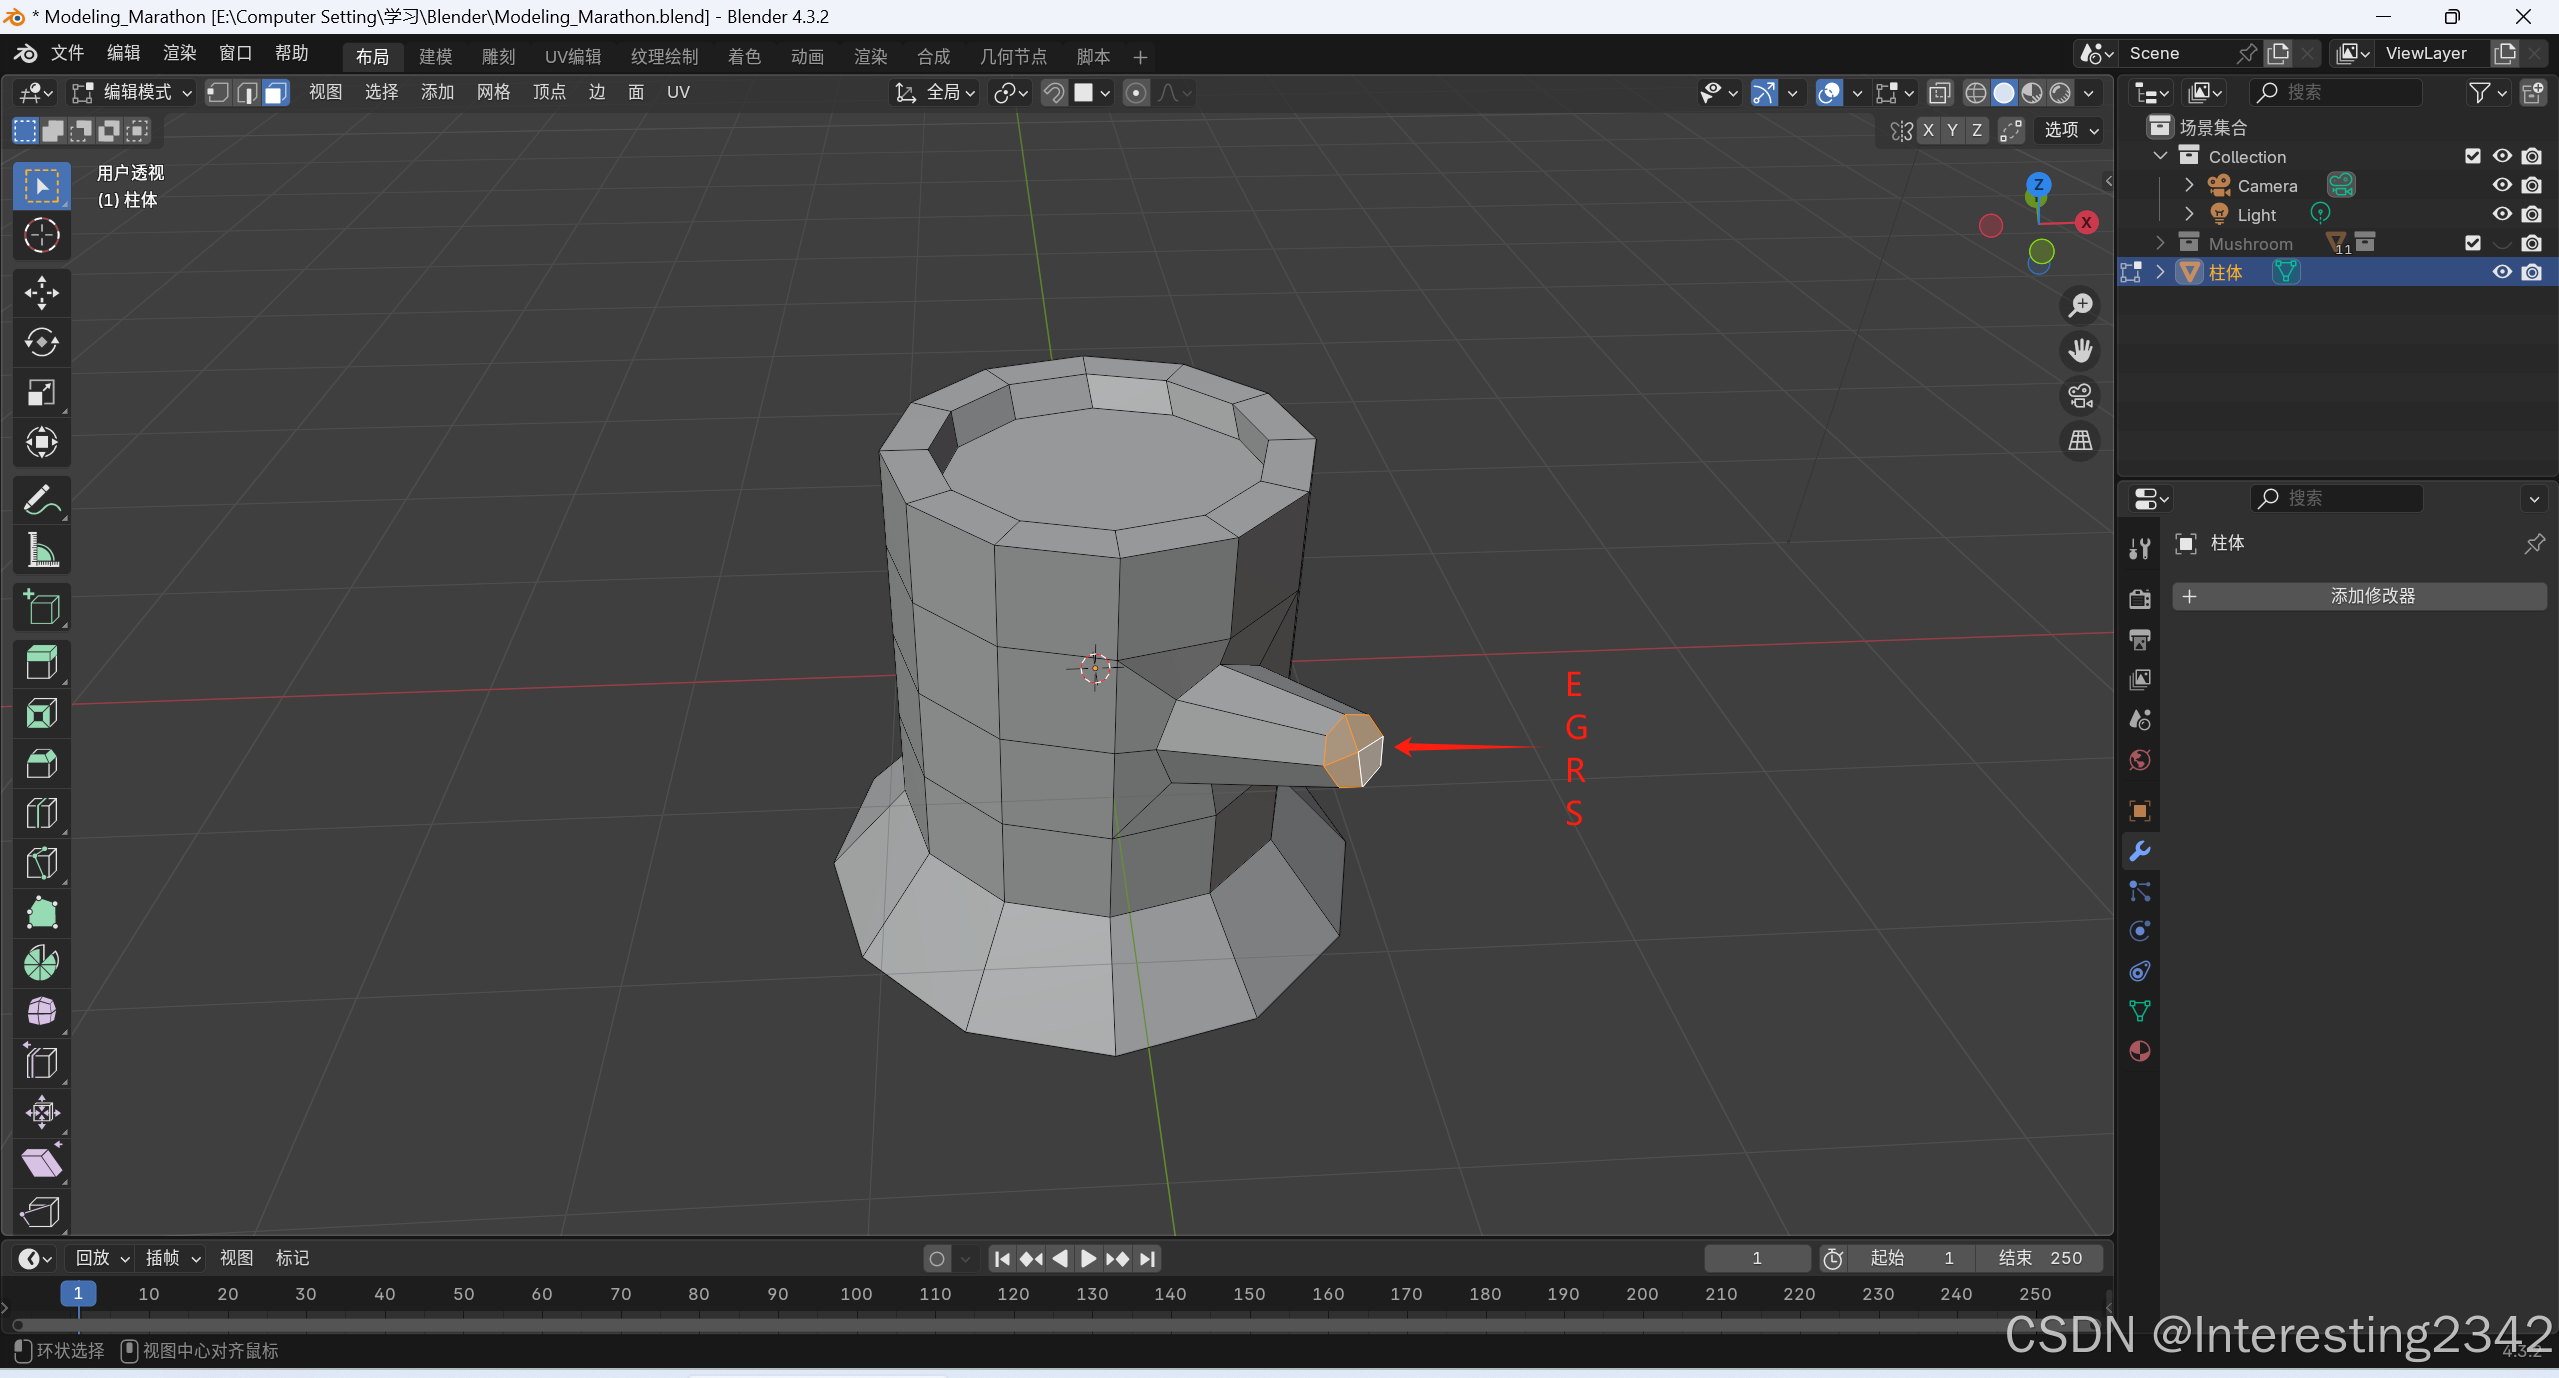Select the Rotate tool
Image resolution: width=2559 pixels, height=1378 pixels.
point(41,343)
